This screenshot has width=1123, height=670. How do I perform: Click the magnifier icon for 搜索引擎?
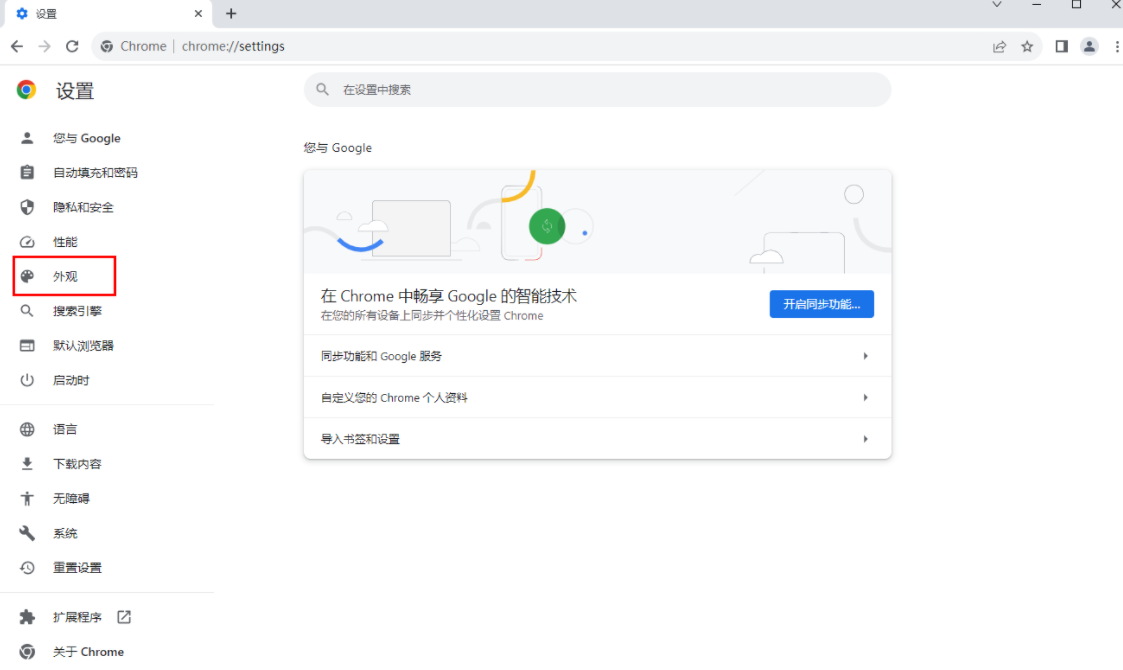[27, 311]
